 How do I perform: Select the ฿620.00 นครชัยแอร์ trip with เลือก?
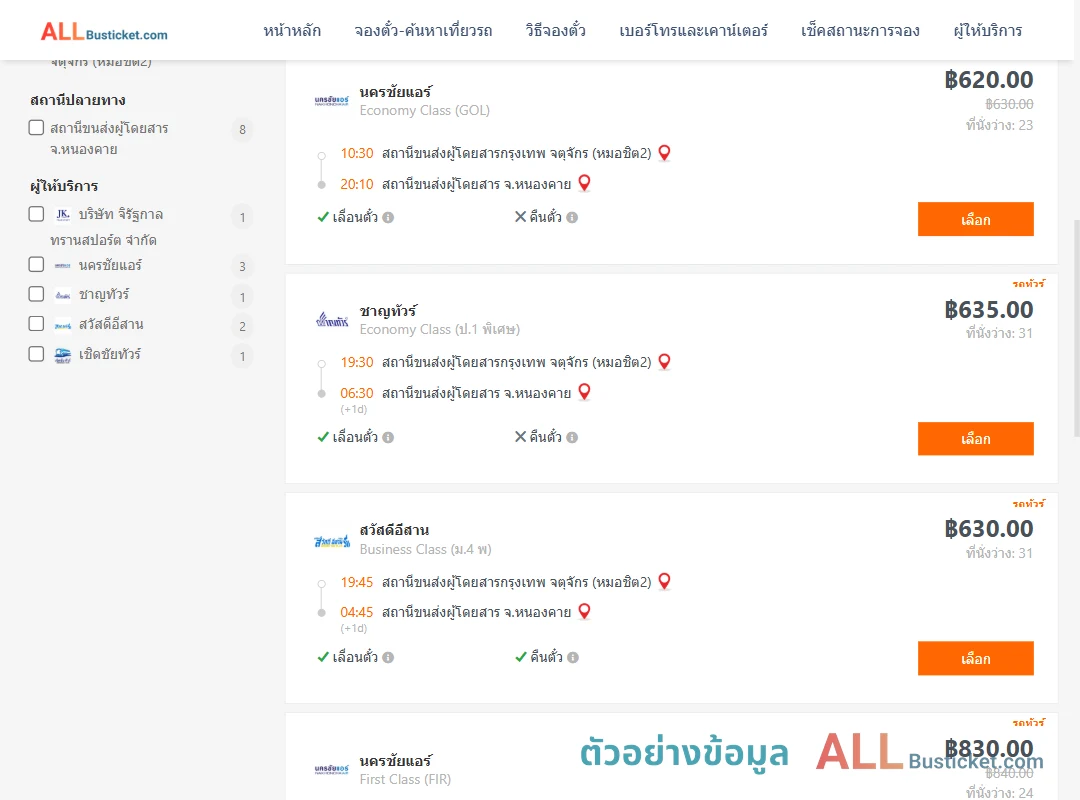tap(975, 219)
